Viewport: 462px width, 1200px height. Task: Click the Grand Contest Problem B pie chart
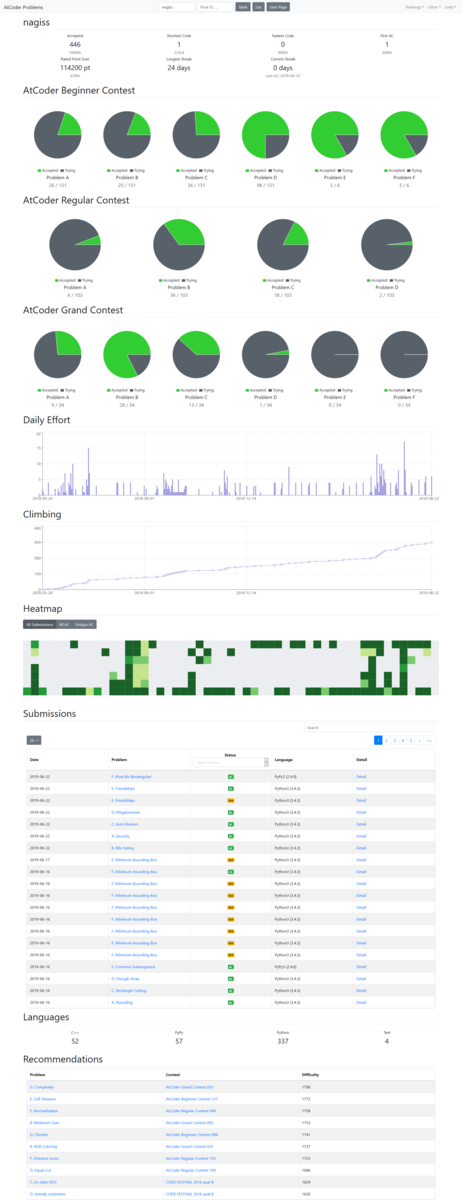pos(128,356)
